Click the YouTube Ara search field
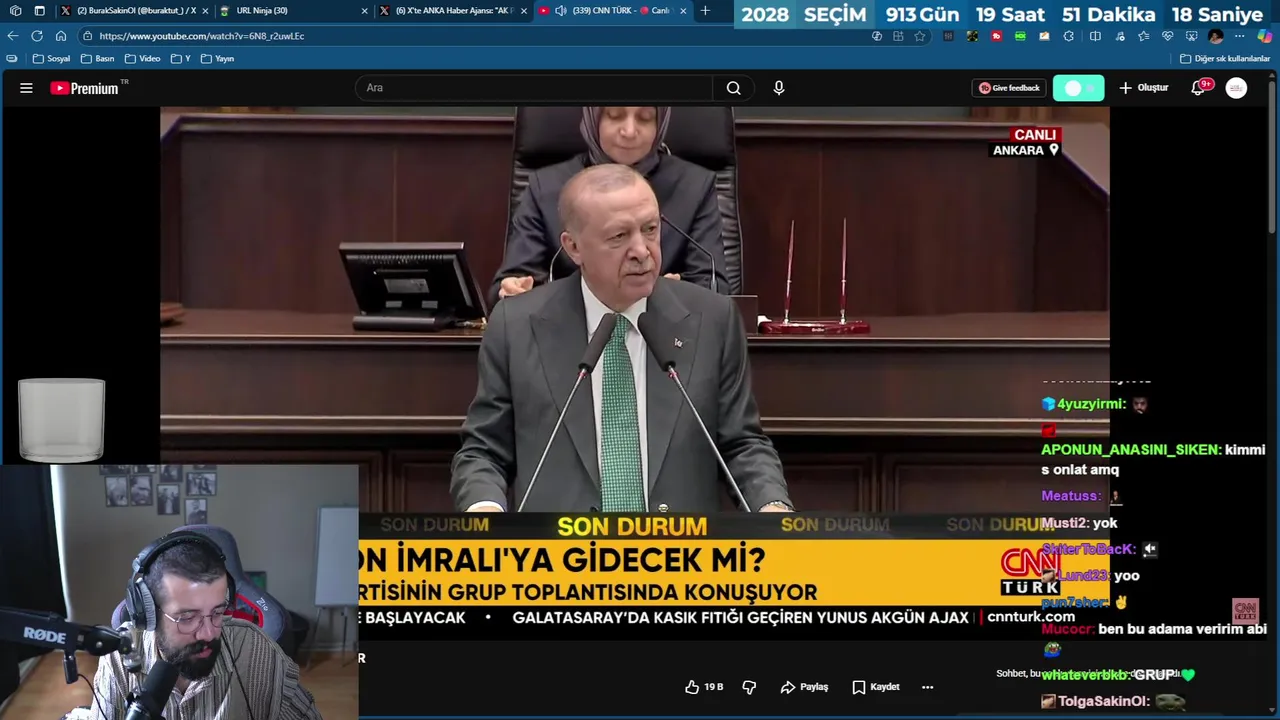The image size is (1280, 720). coord(534,88)
